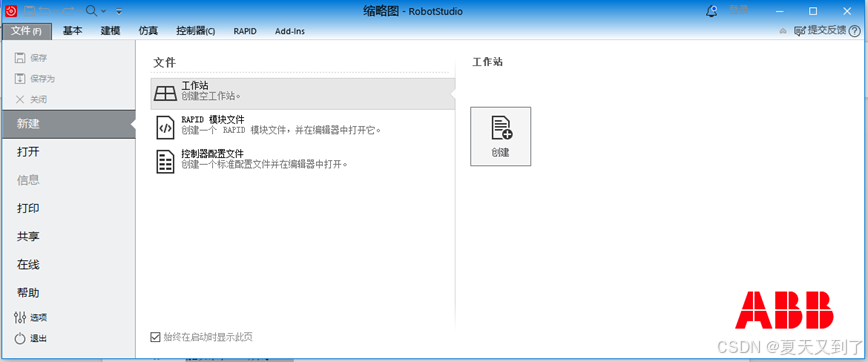Open the notifications bell icon
The width and height of the screenshot is (868, 362).
point(712,11)
